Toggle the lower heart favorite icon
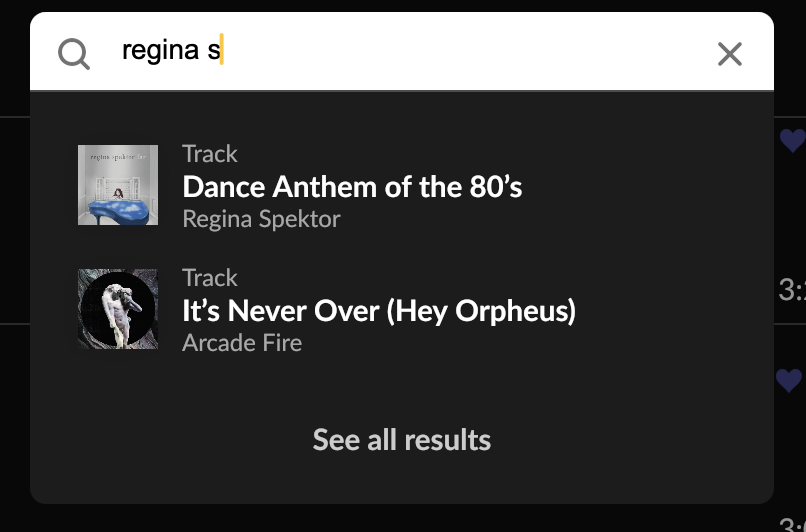The height and width of the screenshot is (532, 806). click(789, 380)
